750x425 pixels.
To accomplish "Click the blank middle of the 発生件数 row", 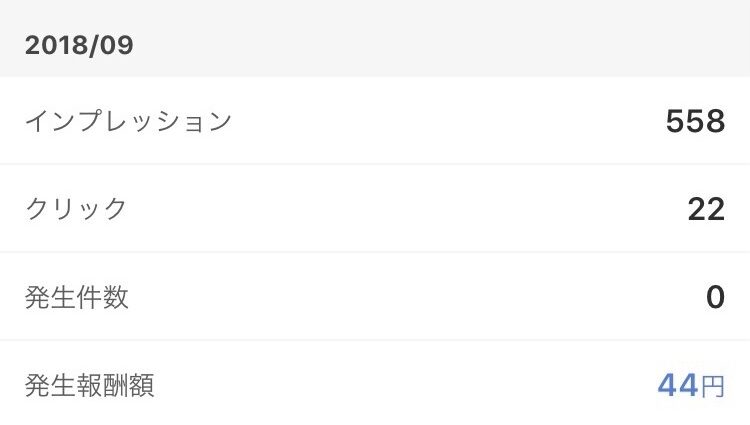I will [x=400, y=297].
